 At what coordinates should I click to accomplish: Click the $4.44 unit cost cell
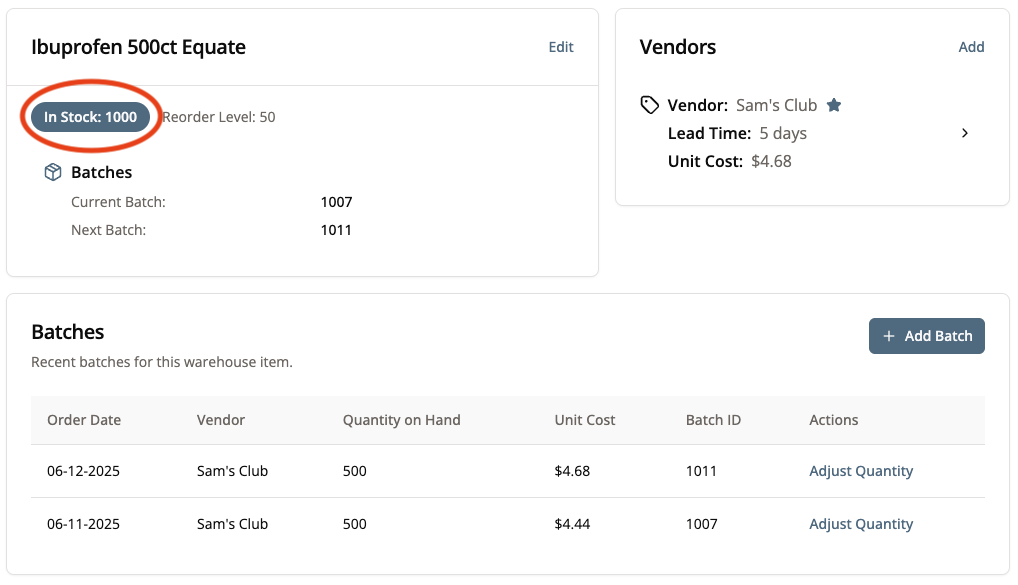(x=571, y=524)
